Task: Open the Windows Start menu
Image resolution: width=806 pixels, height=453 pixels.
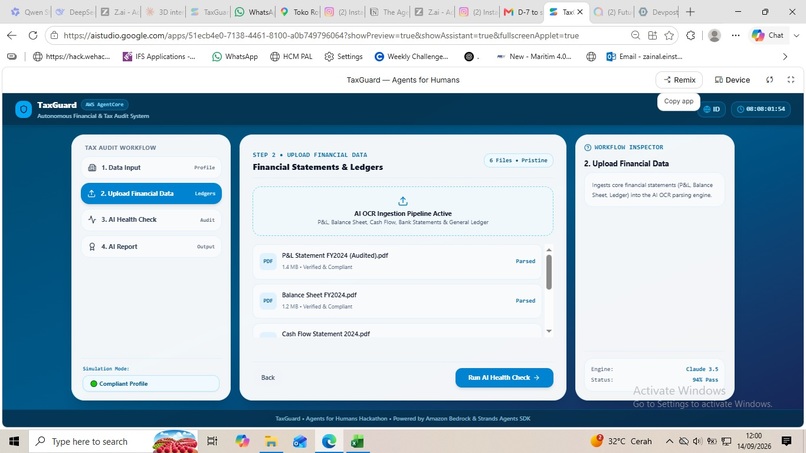Action: pyautogui.click(x=14, y=441)
